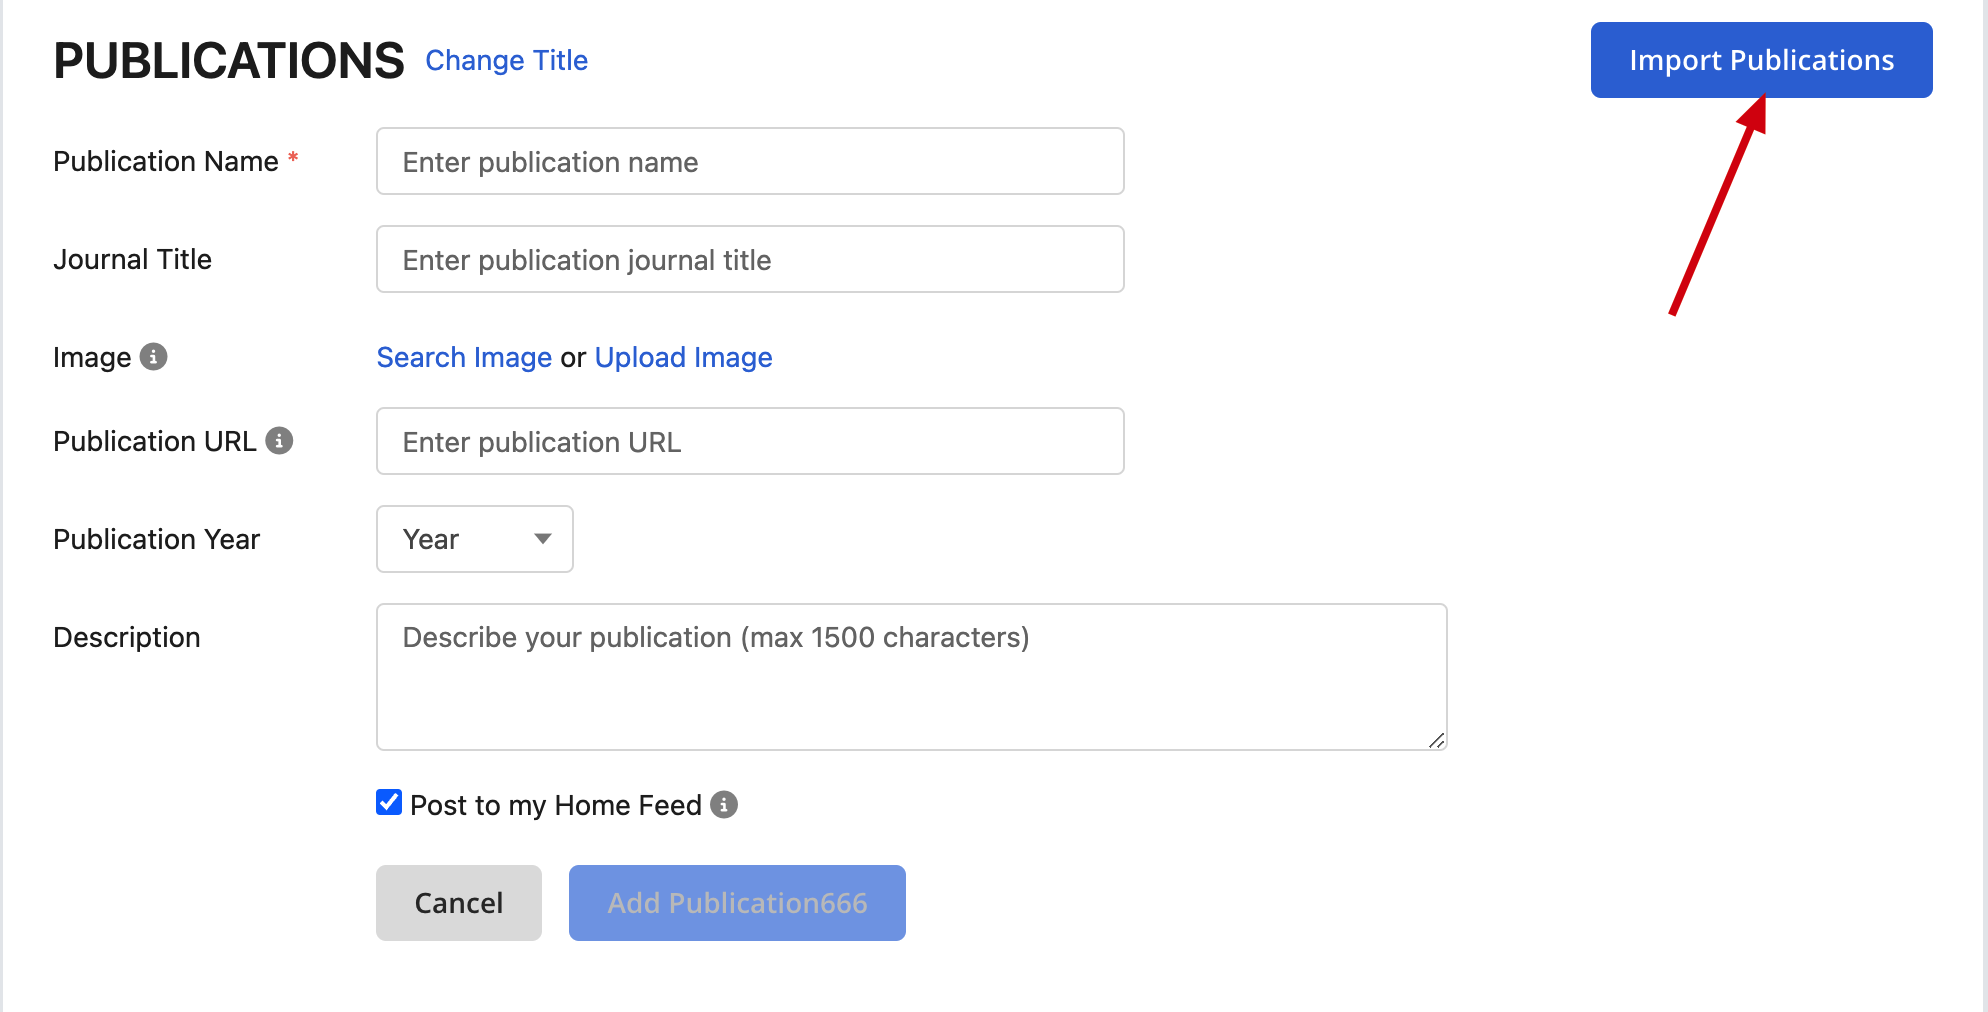Focus the Publication URL input field
The width and height of the screenshot is (1988, 1012).
(x=750, y=441)
